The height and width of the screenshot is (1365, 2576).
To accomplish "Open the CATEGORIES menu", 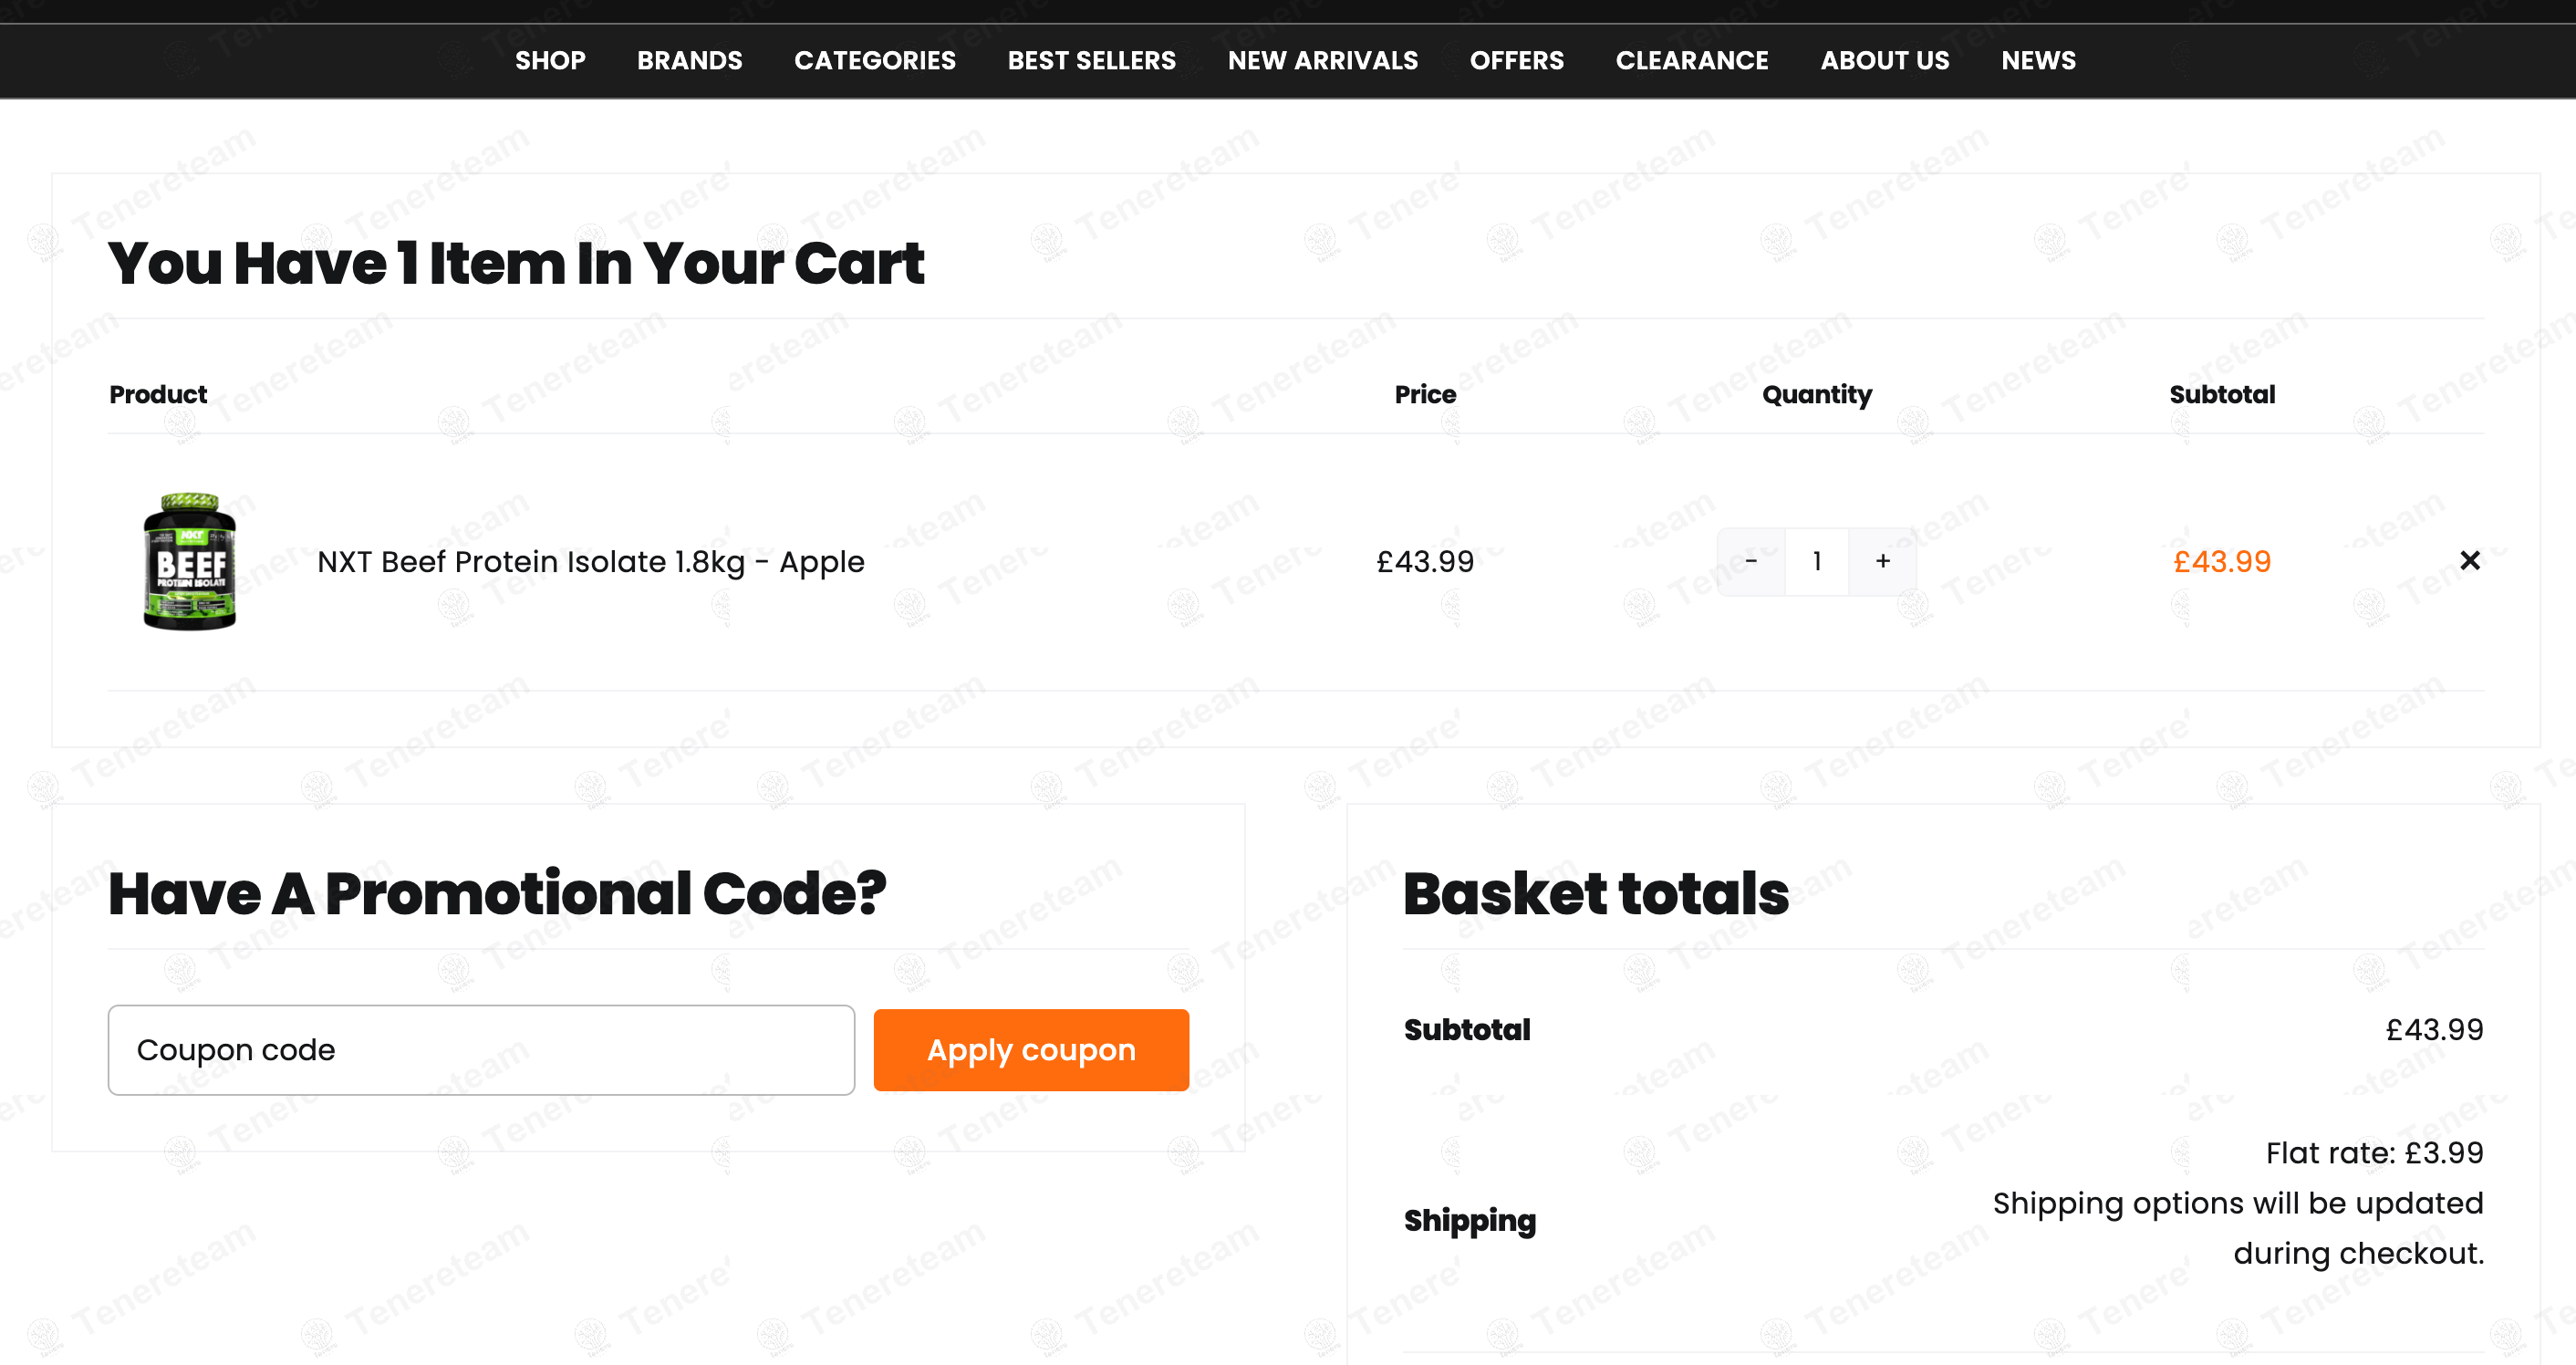I will [875, 60].
